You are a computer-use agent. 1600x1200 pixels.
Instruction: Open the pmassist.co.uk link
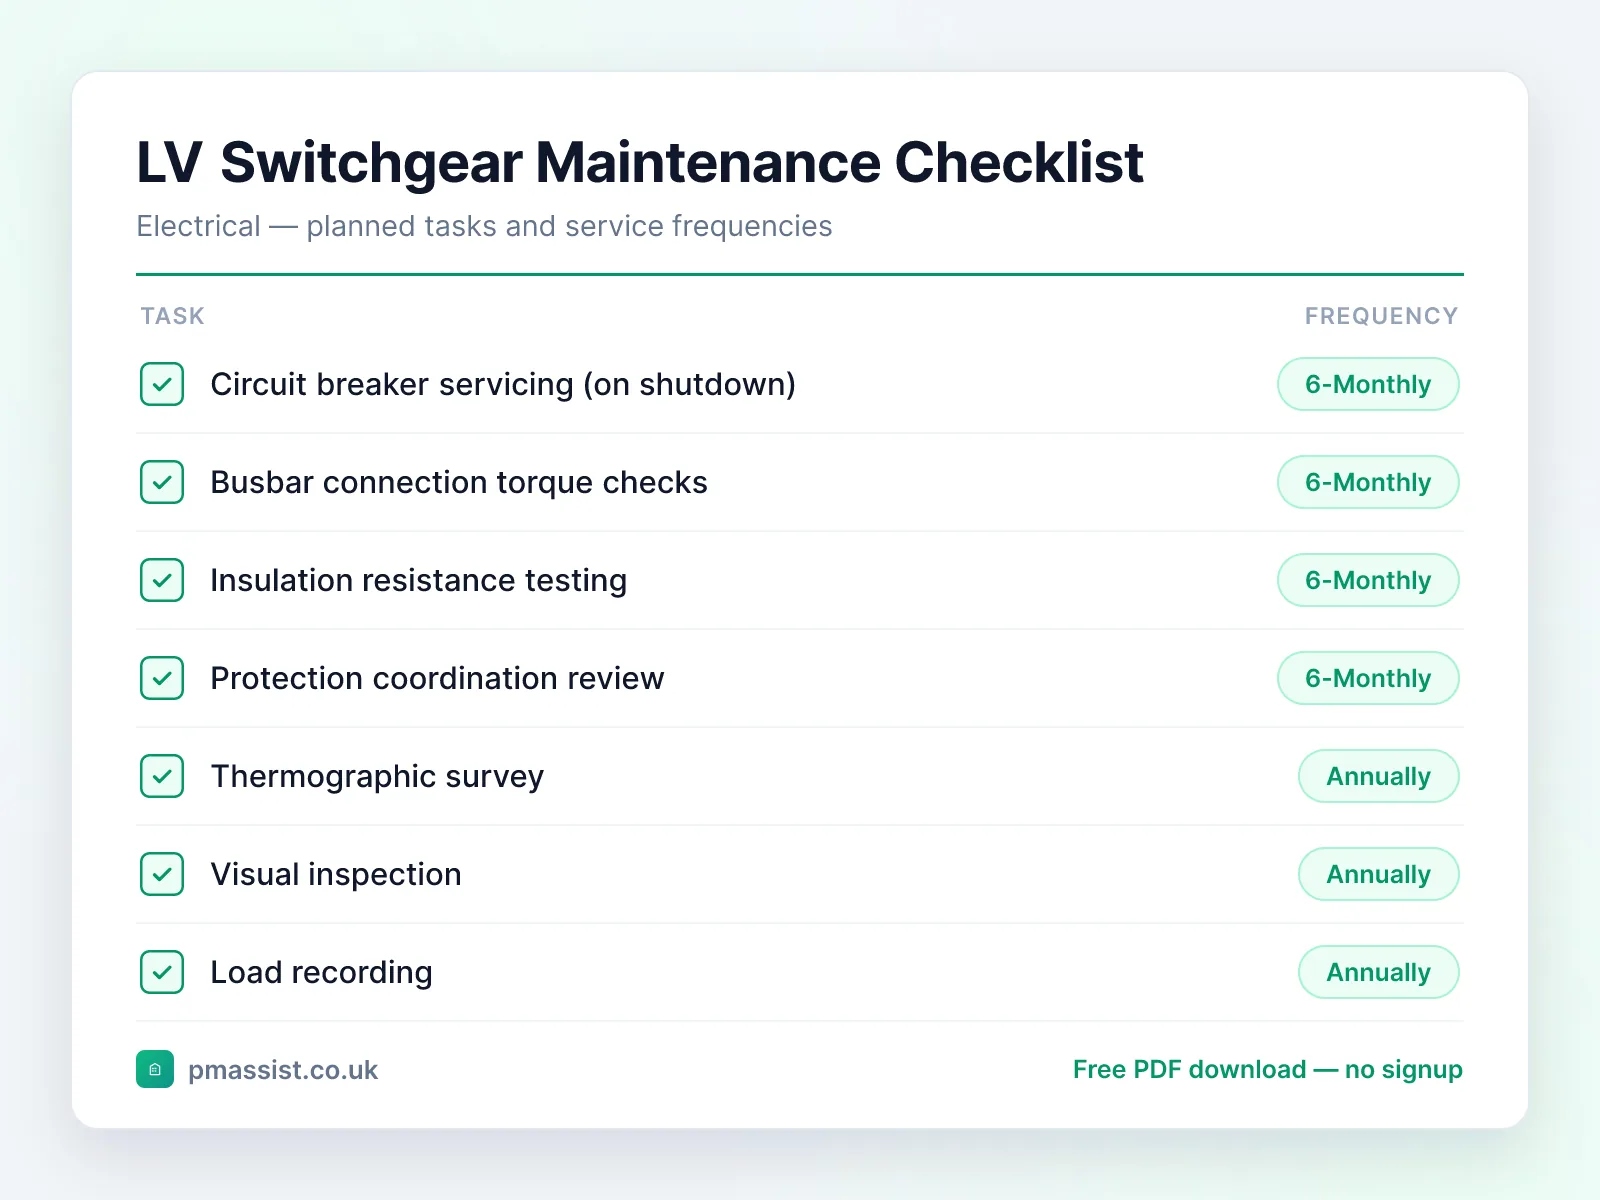[283, 1070]
